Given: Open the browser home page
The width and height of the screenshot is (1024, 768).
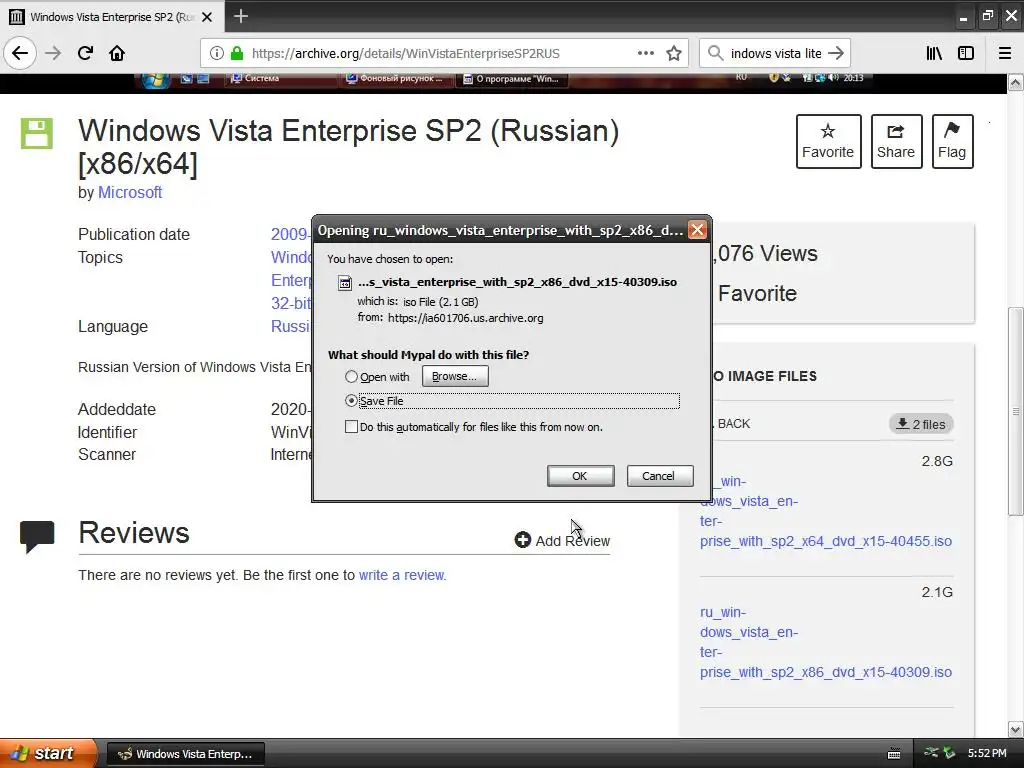Looking at the screenshot, I should 117,53.
